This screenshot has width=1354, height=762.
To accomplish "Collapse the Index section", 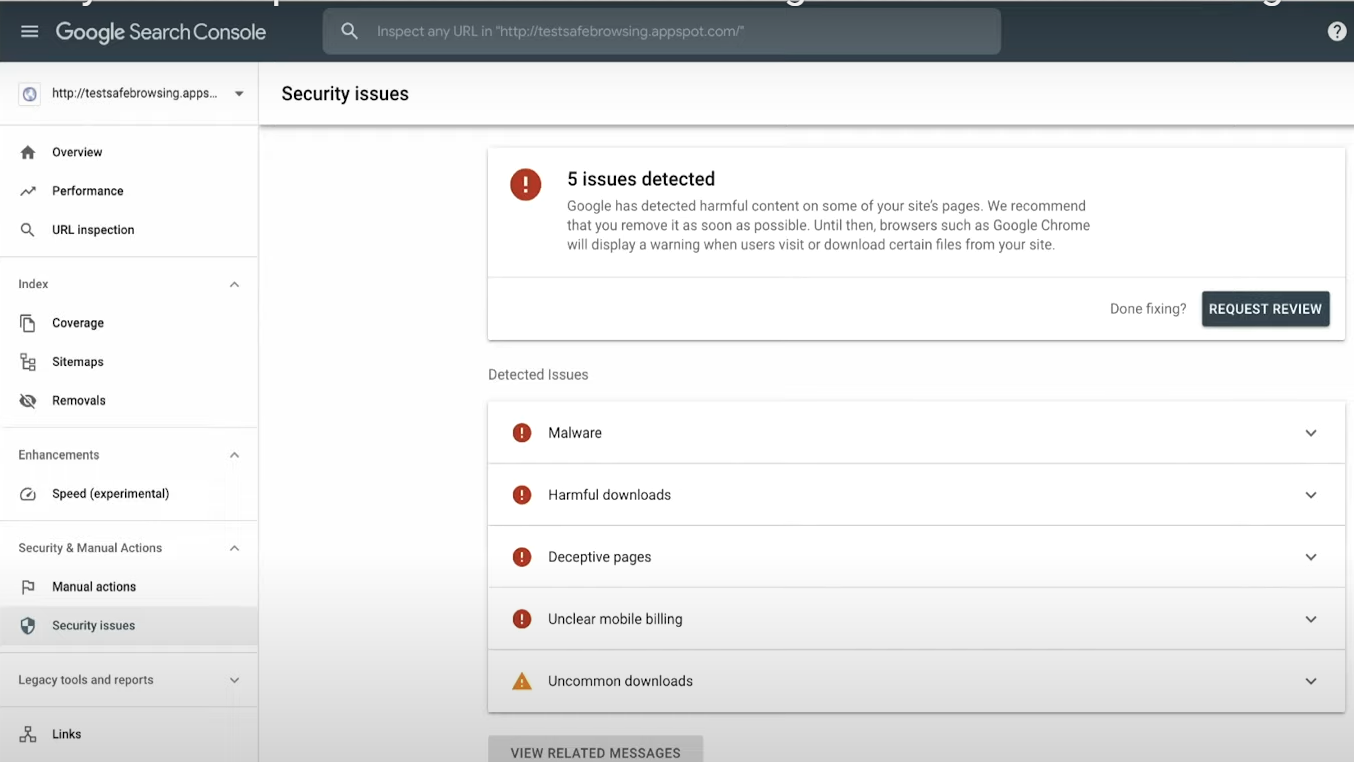I will (234, 285).
